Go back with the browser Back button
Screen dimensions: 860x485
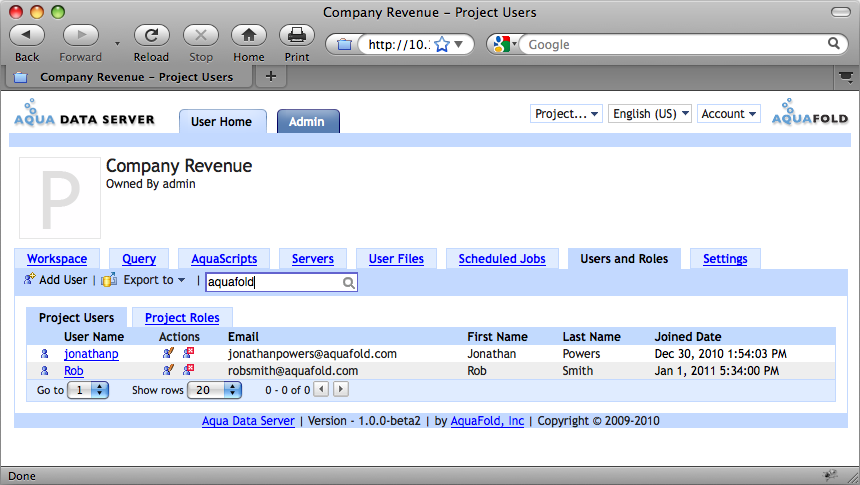[x=27, y=35]
